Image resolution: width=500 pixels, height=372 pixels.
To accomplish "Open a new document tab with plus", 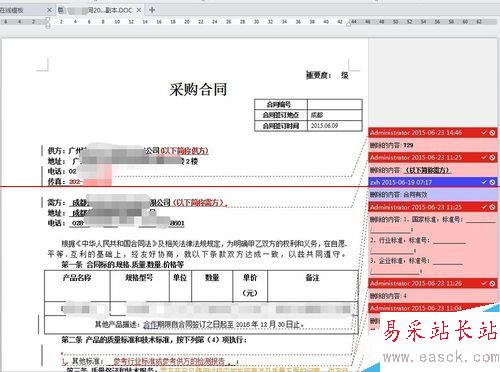I will (152, 10).
